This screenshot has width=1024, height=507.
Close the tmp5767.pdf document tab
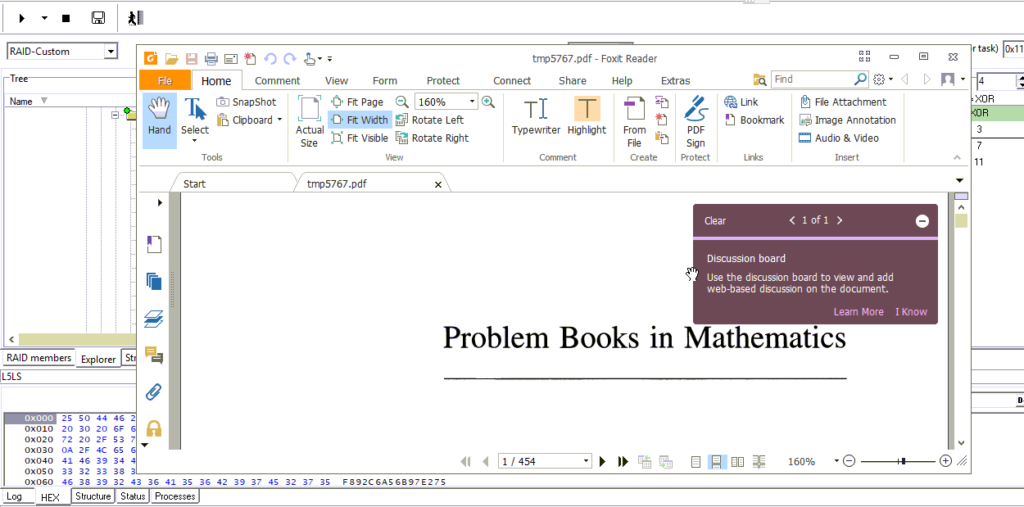pyautogui.click(x=438, y=185)
